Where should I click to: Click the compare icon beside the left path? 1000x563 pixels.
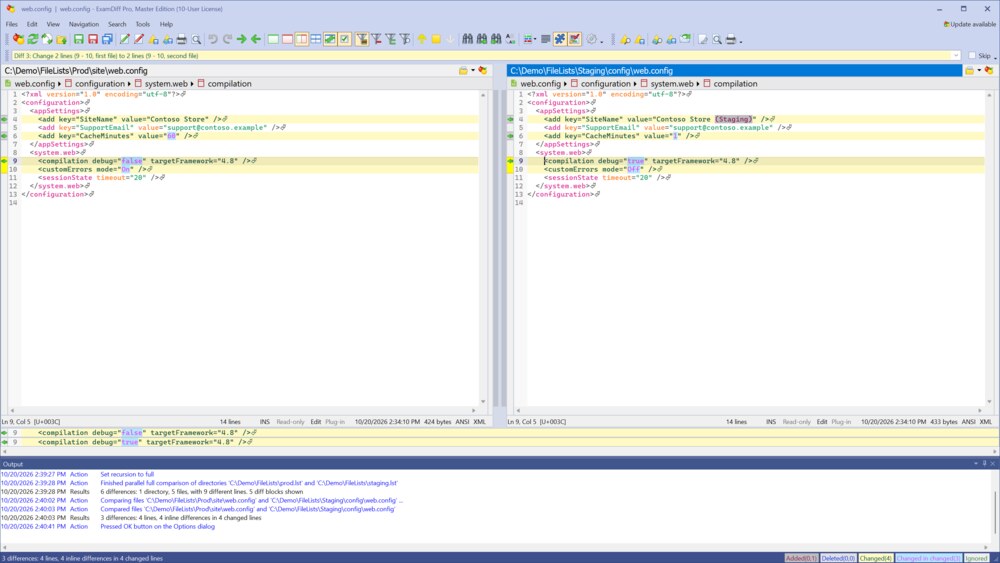click(x=483, y=71)
